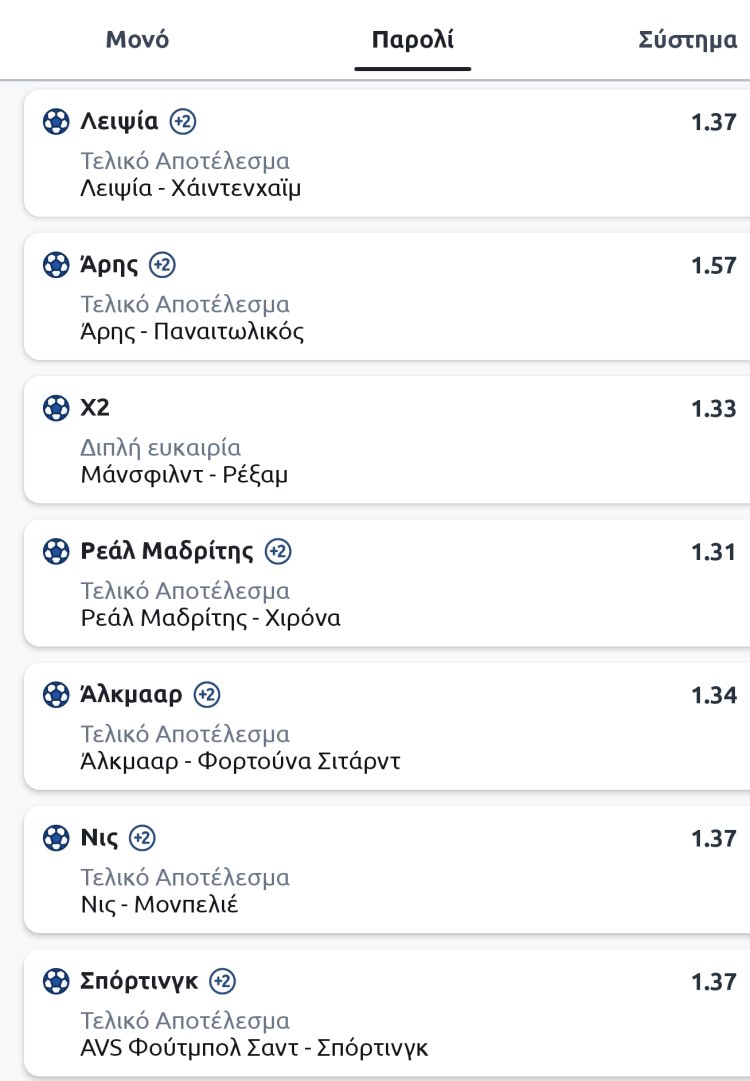Open the Σύστημα tab

click(688, 41)
